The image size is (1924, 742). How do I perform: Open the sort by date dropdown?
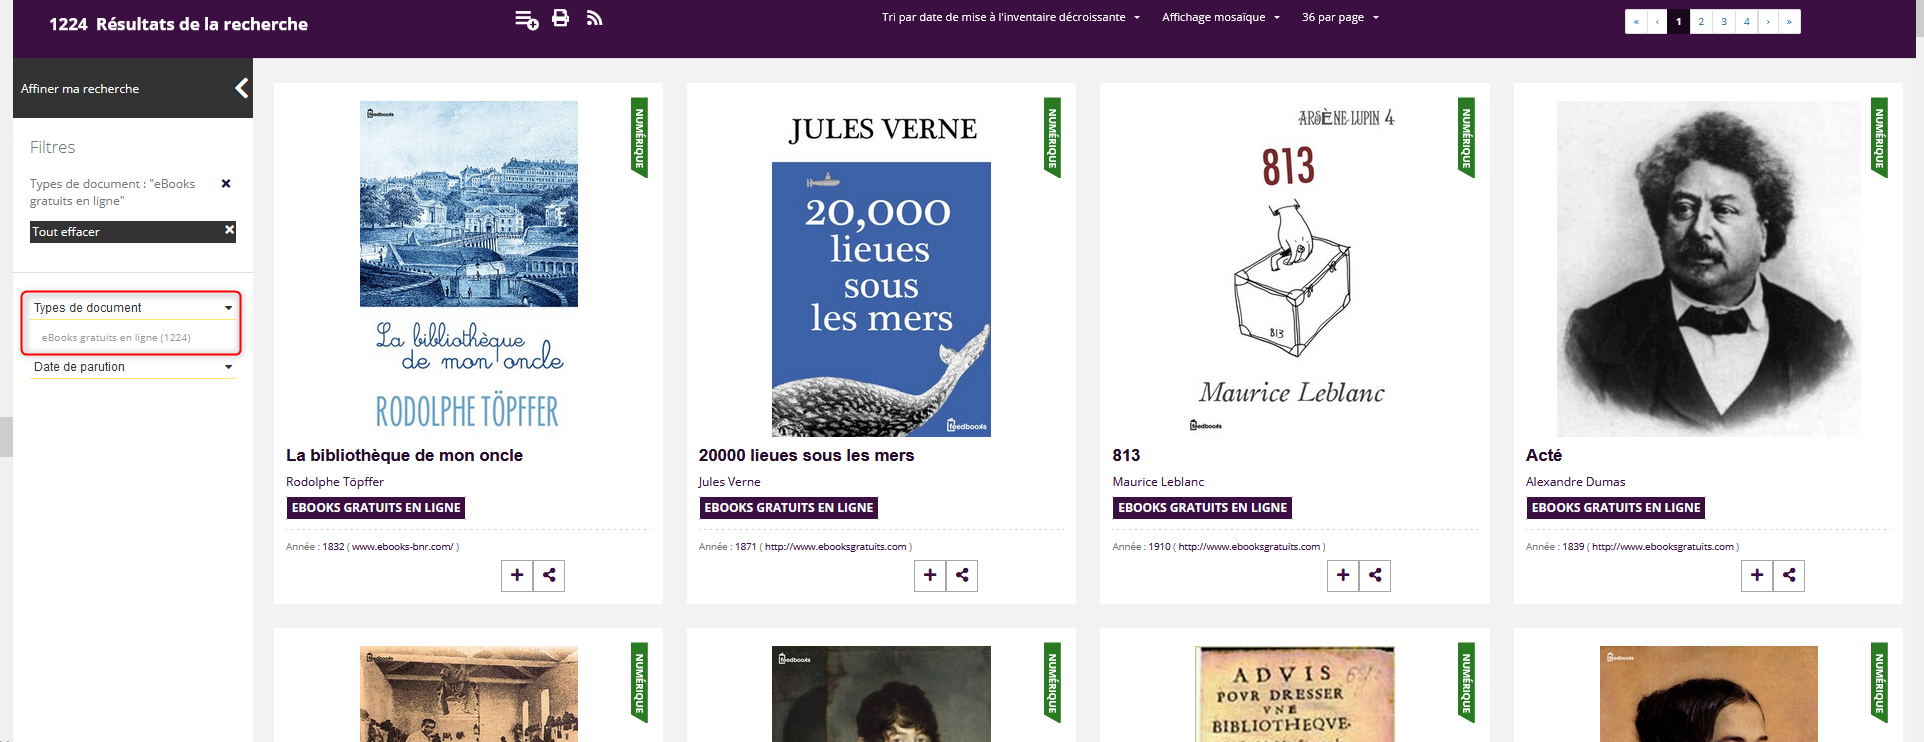click(x=1010, y=17)
